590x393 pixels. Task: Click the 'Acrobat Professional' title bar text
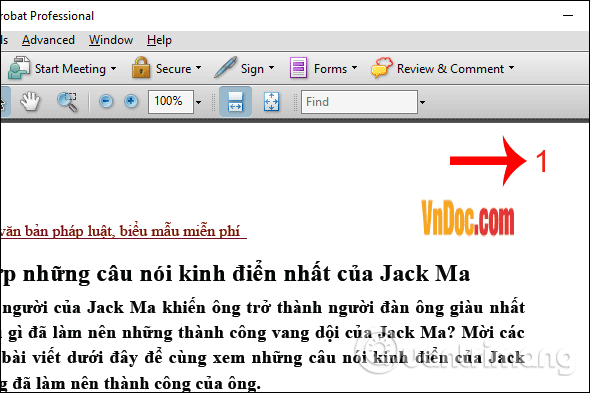point(47,16)
